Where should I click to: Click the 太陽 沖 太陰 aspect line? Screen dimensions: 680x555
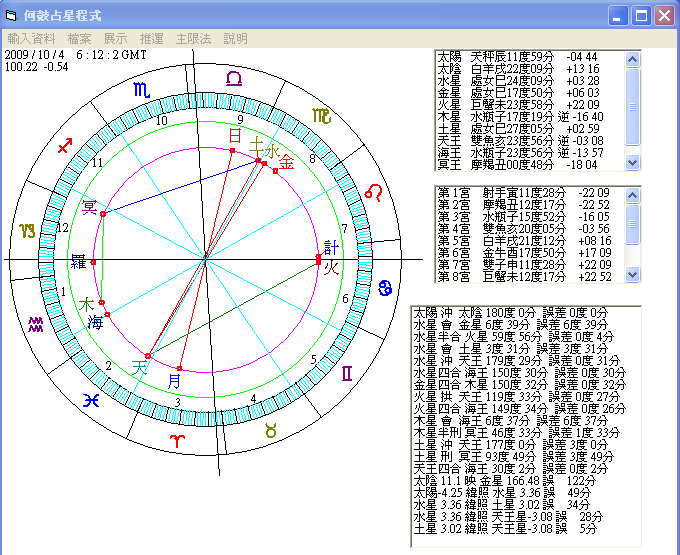pyautogui.click(x=515, y=313)
